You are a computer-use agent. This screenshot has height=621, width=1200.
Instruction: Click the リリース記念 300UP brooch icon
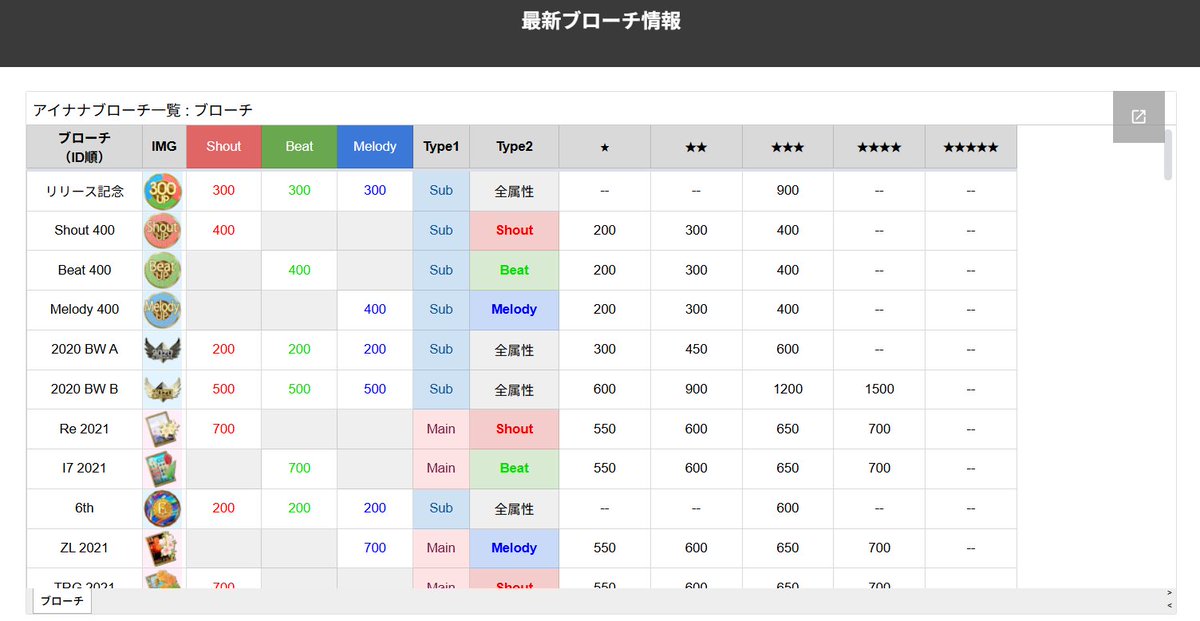coord(163,190)
